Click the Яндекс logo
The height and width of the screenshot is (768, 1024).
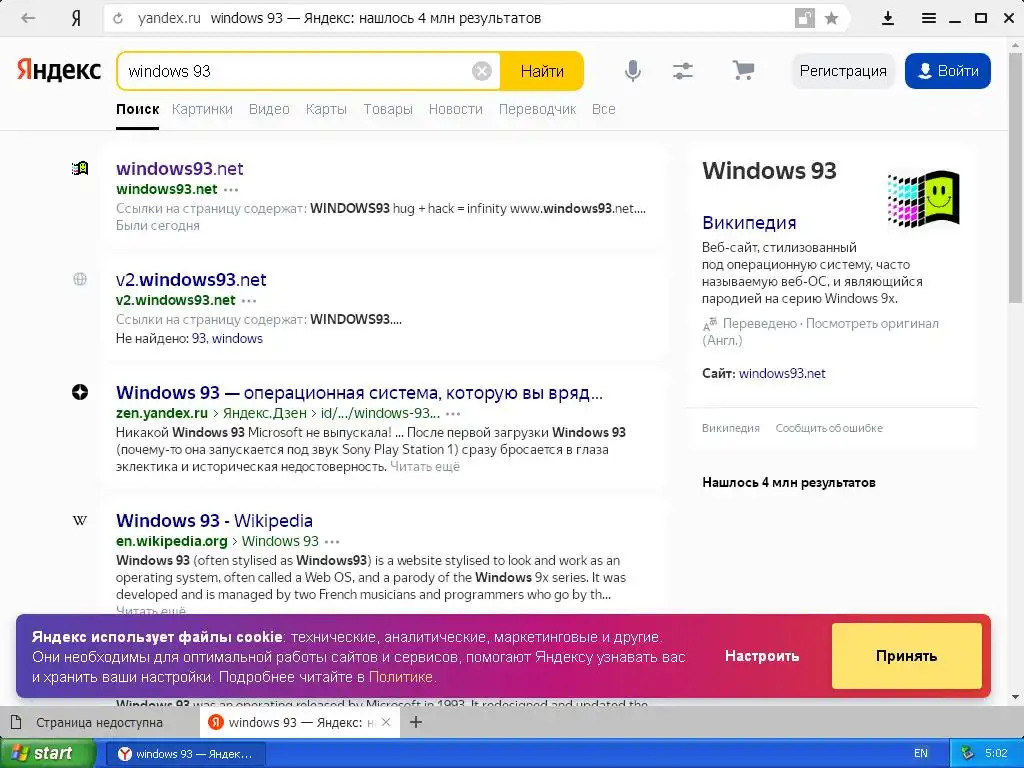[x=59, y=70]
